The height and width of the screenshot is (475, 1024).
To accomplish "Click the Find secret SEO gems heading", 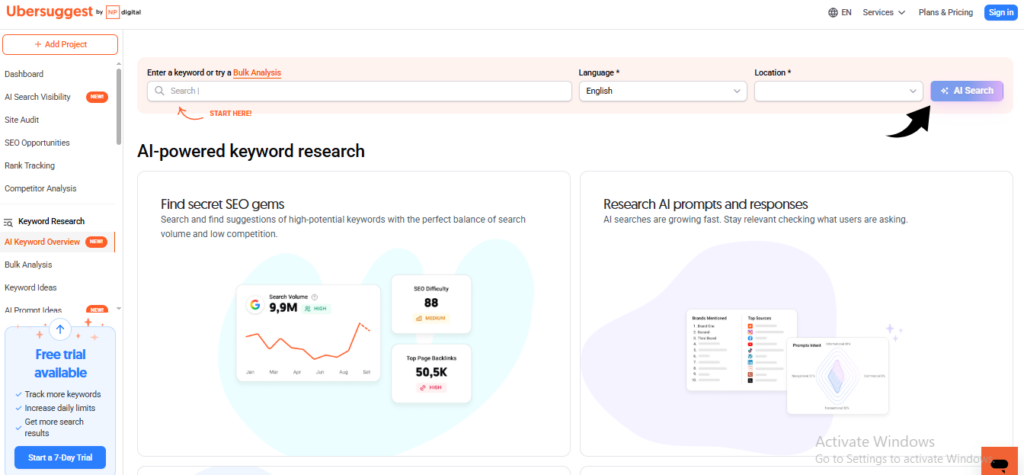I will click(223, 204).
